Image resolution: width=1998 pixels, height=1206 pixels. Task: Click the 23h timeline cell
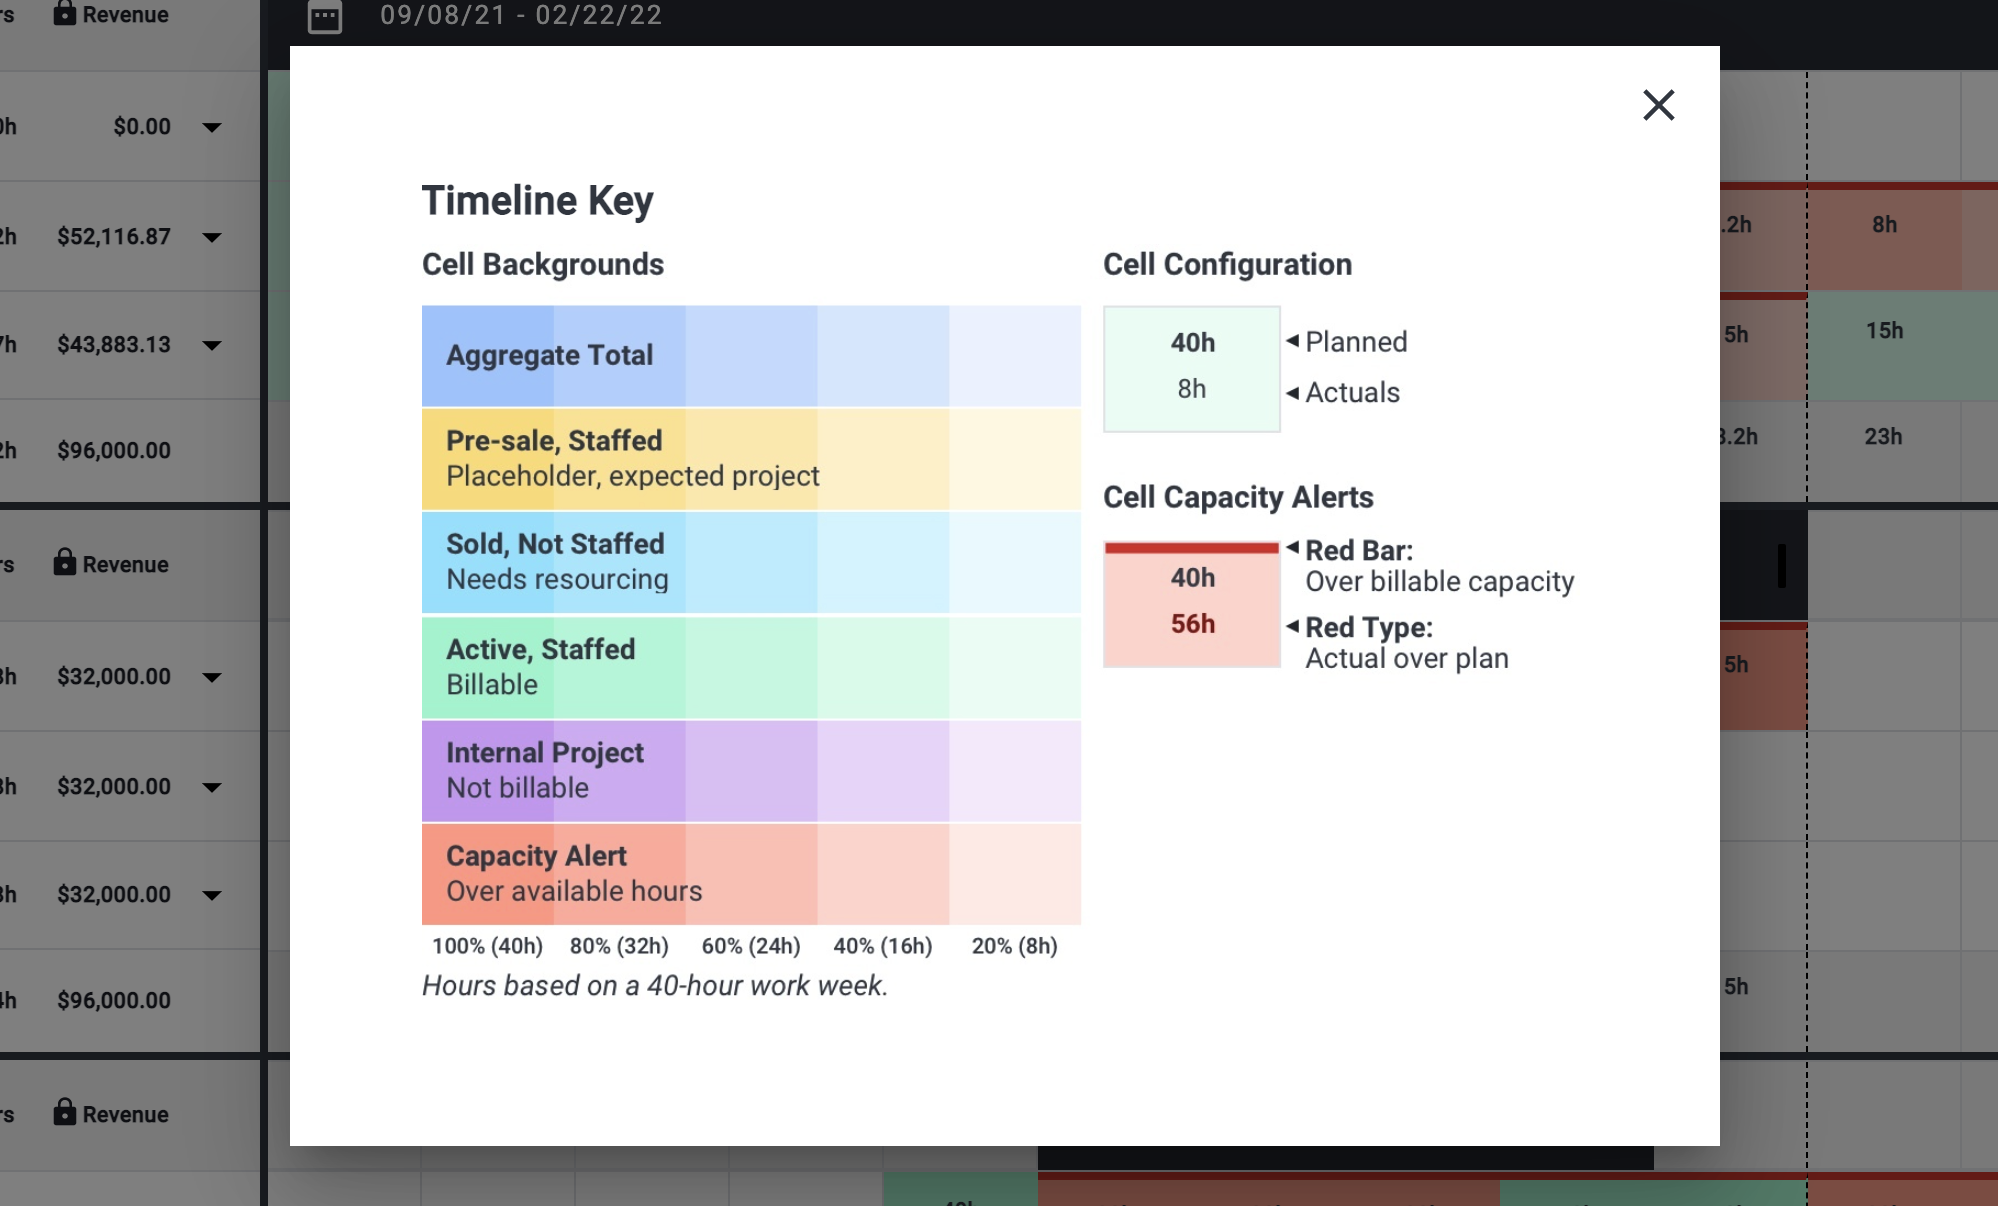coord(1883,437)
